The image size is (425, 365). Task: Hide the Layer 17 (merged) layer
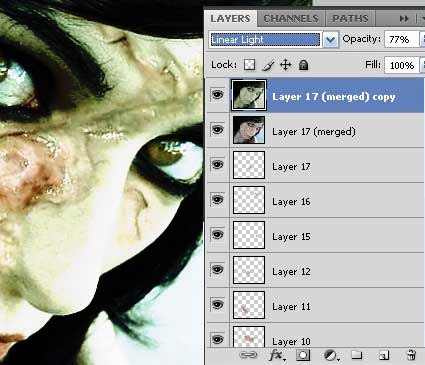click(217, 130)
